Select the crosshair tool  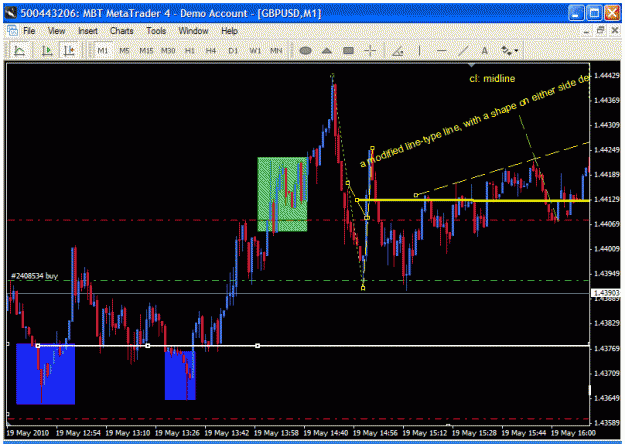click(370, 51)
